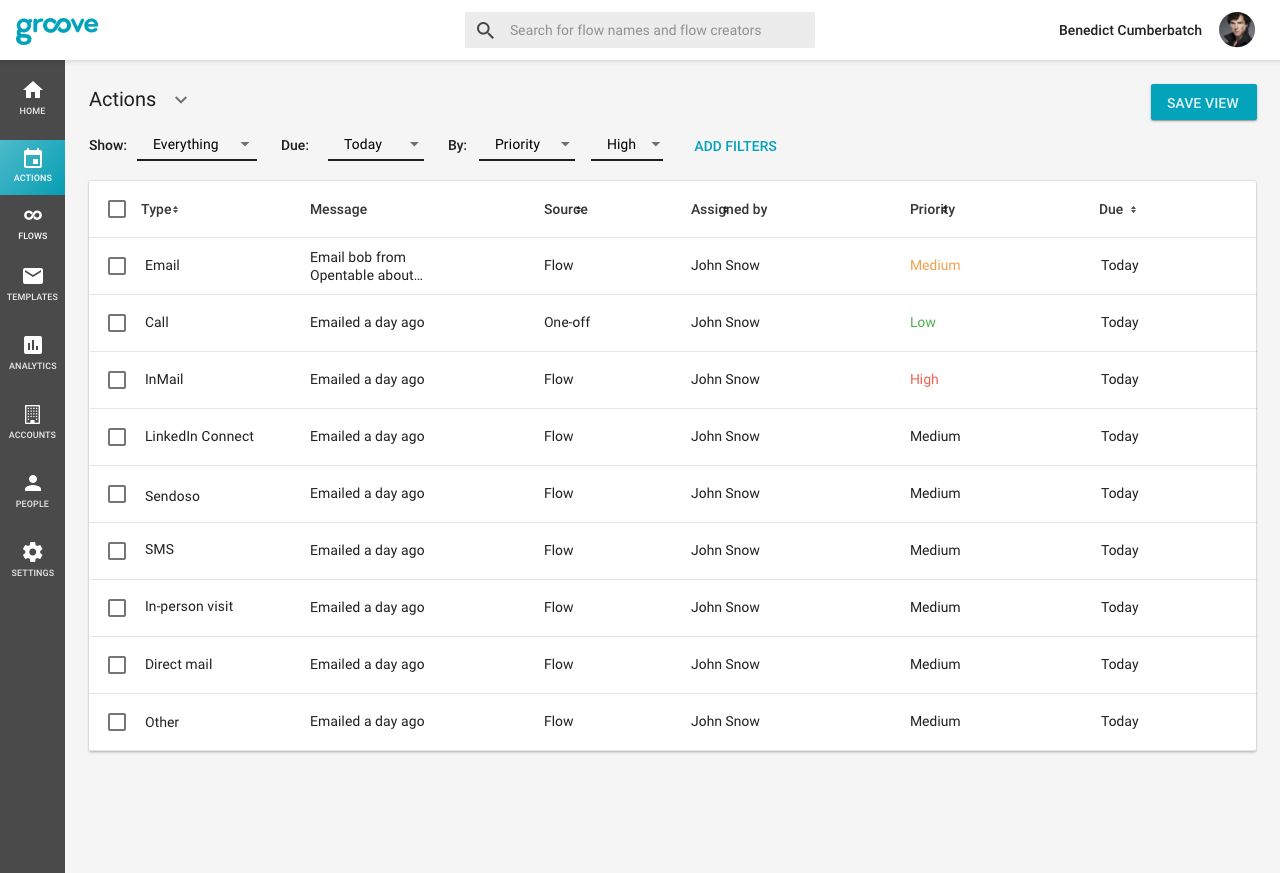Go to Analytics chart icon
The width and height of the screenshot is (1280, 873).
pyautogui.click(x=33, y=345)
